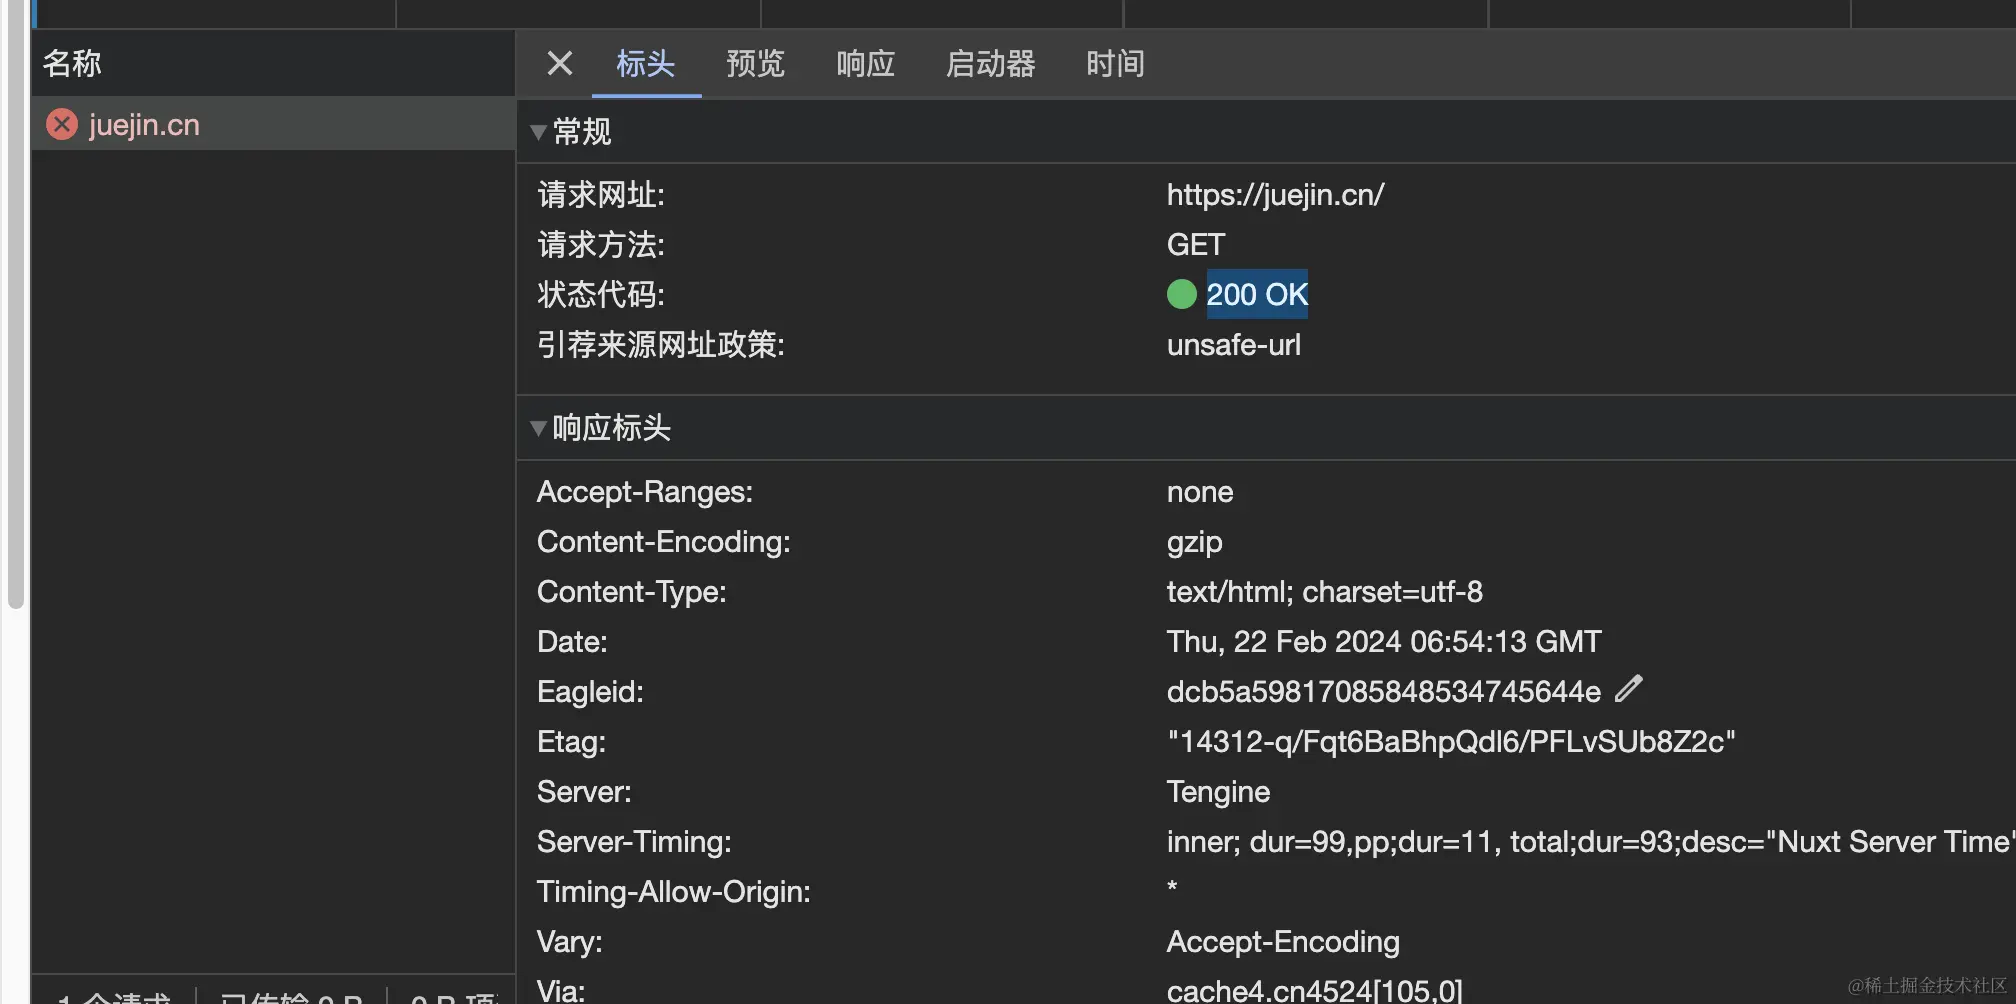Screen dimensions: 2016x1004
Task: Select the juejin.cn request row
Action: pyautogui.click(x=273, y=124)
